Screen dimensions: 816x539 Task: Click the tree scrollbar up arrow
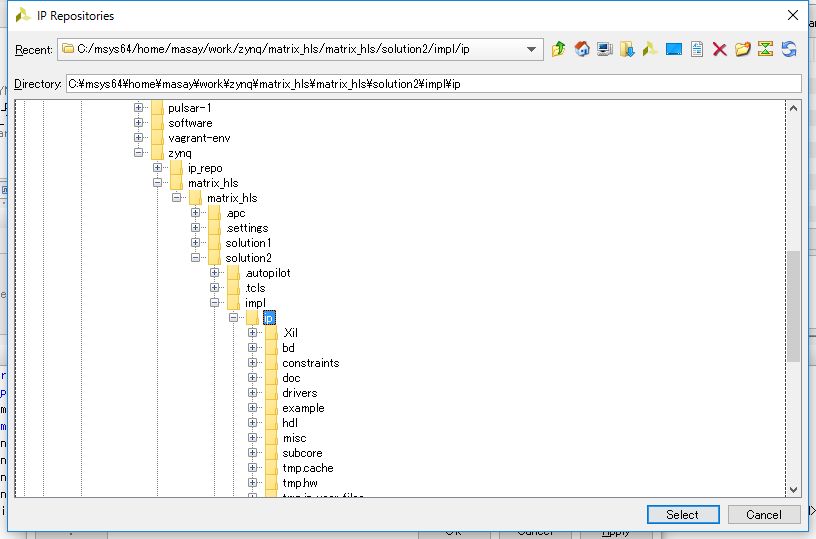click(x=793, y=108)
